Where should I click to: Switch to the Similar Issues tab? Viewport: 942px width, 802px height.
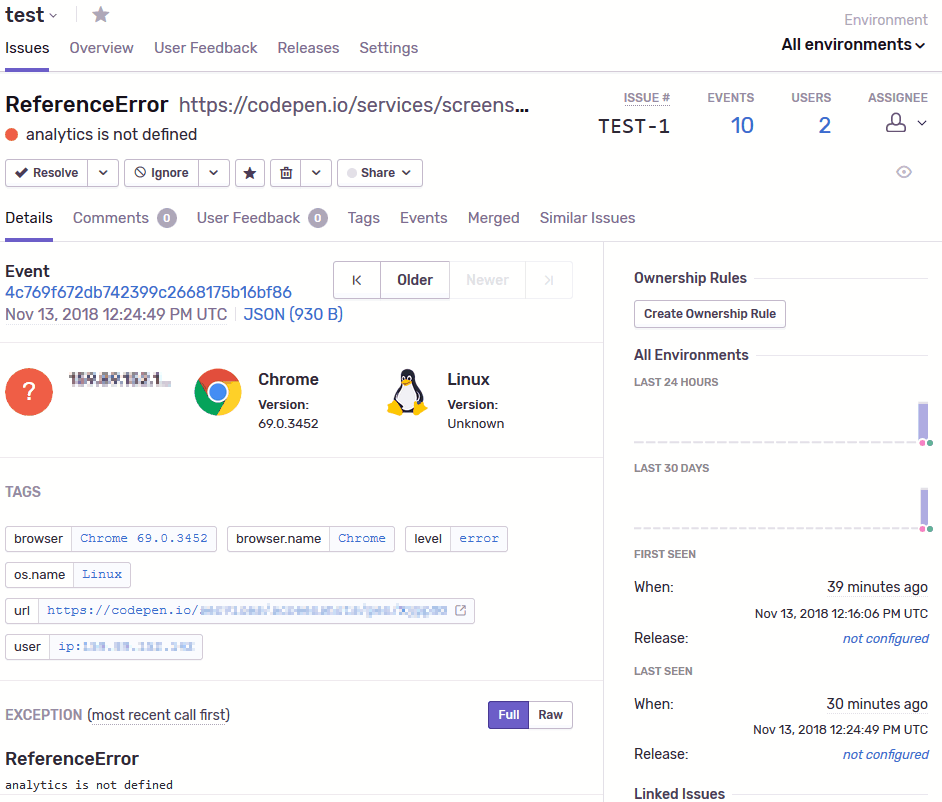point(587,218)
